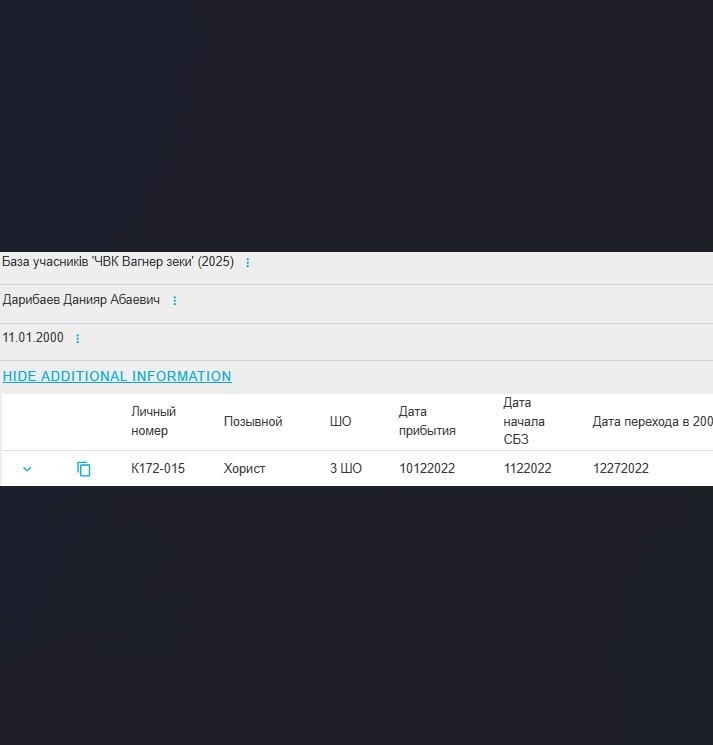713x745 pixels.
Task: Click the date text 11.01.2000
Action: click(33, 338)
